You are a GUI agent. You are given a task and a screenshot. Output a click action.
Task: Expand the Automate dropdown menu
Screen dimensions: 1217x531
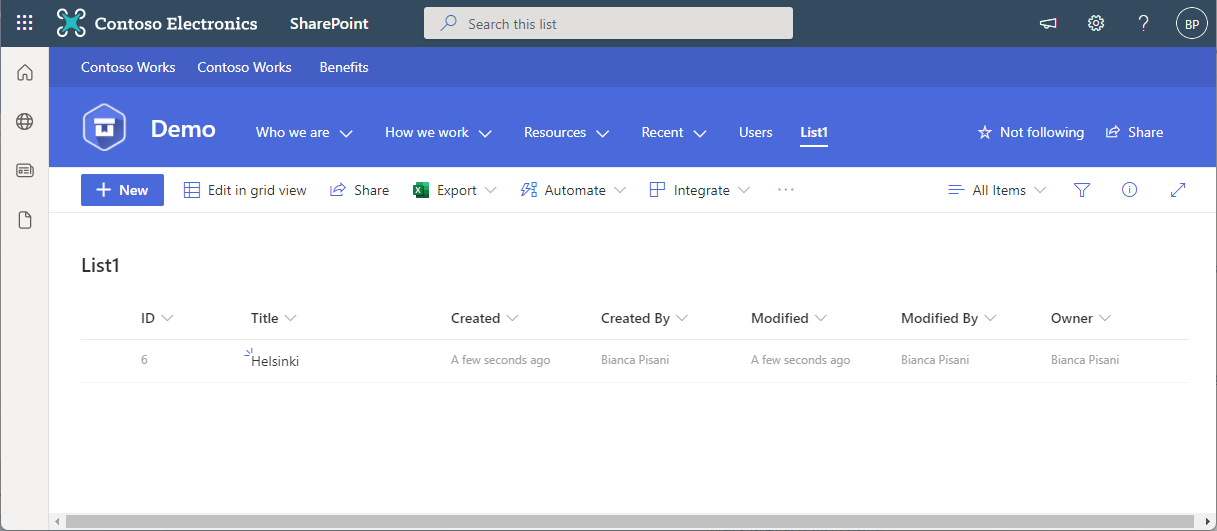[574, 190]
